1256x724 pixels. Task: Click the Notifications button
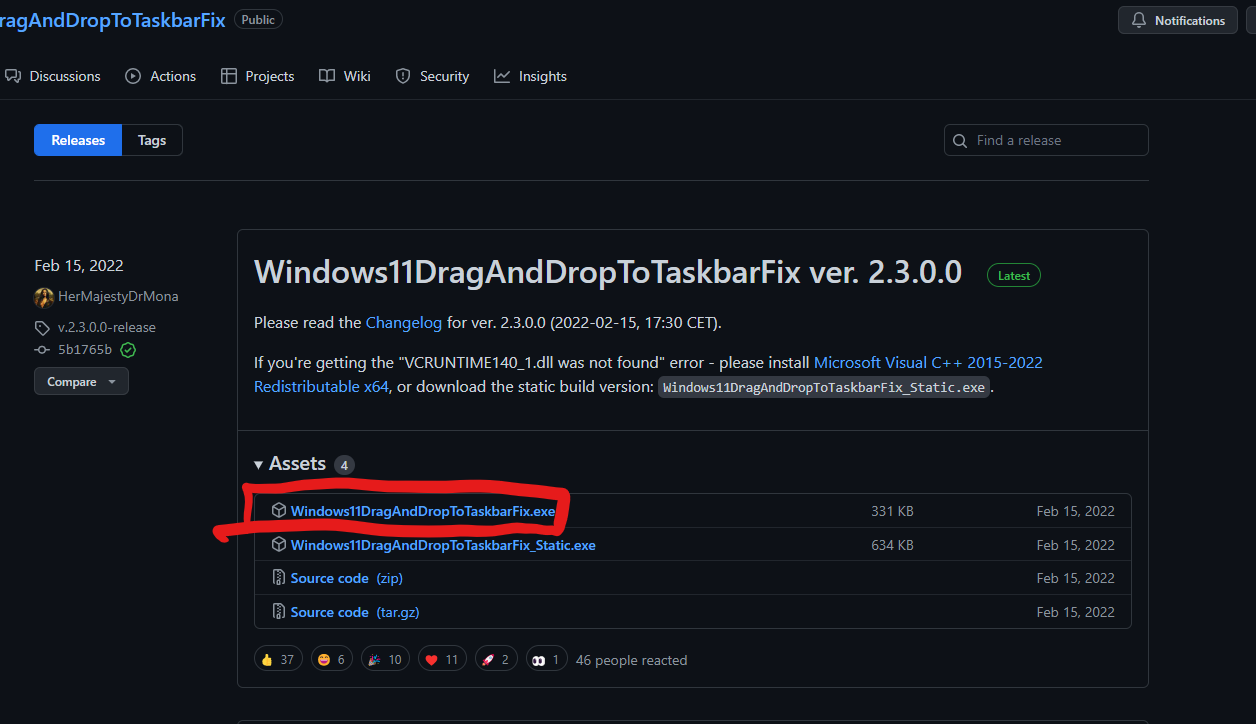point(1178,20)
